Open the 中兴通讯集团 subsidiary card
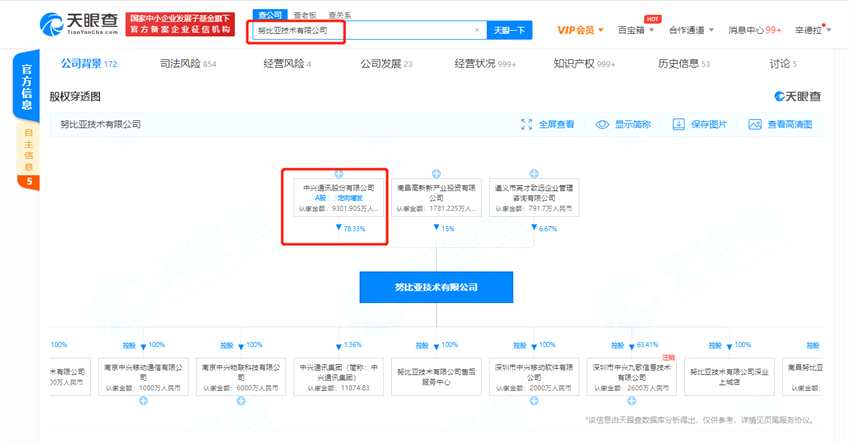This screenshot has width=850, height=443. coord(338,376)
